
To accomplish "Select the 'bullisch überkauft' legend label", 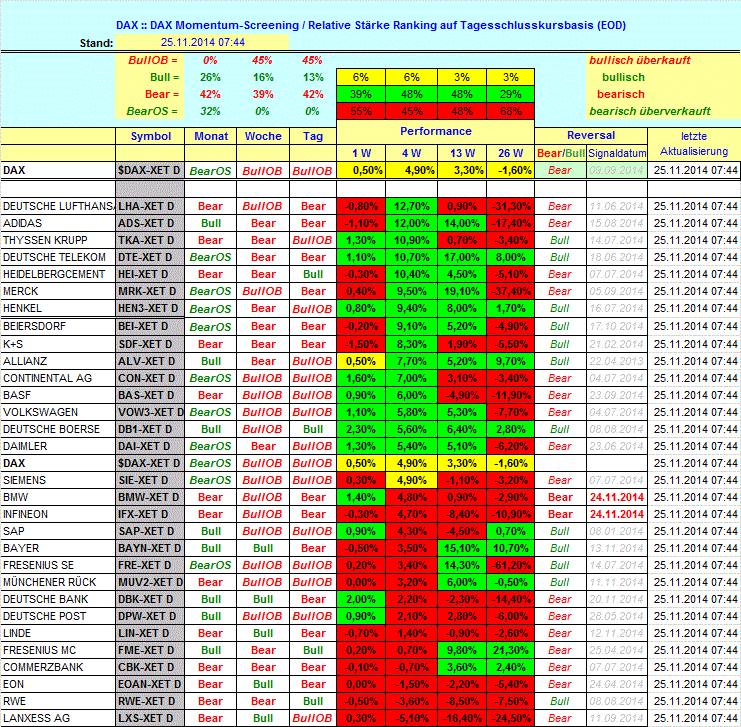I will point(639,60).
